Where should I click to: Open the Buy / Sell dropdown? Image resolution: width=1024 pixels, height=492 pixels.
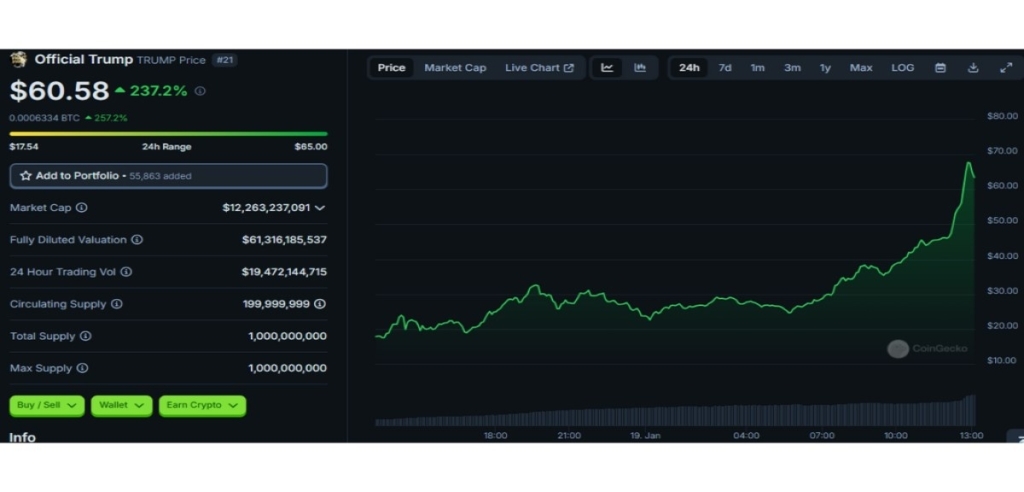47,406
